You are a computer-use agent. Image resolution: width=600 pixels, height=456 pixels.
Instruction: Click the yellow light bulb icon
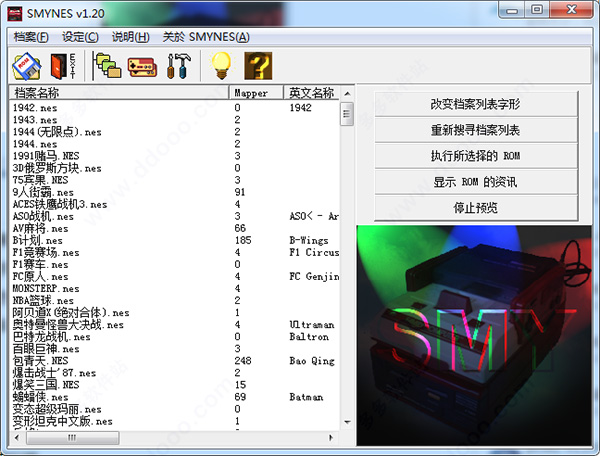[x=222, y=66]
